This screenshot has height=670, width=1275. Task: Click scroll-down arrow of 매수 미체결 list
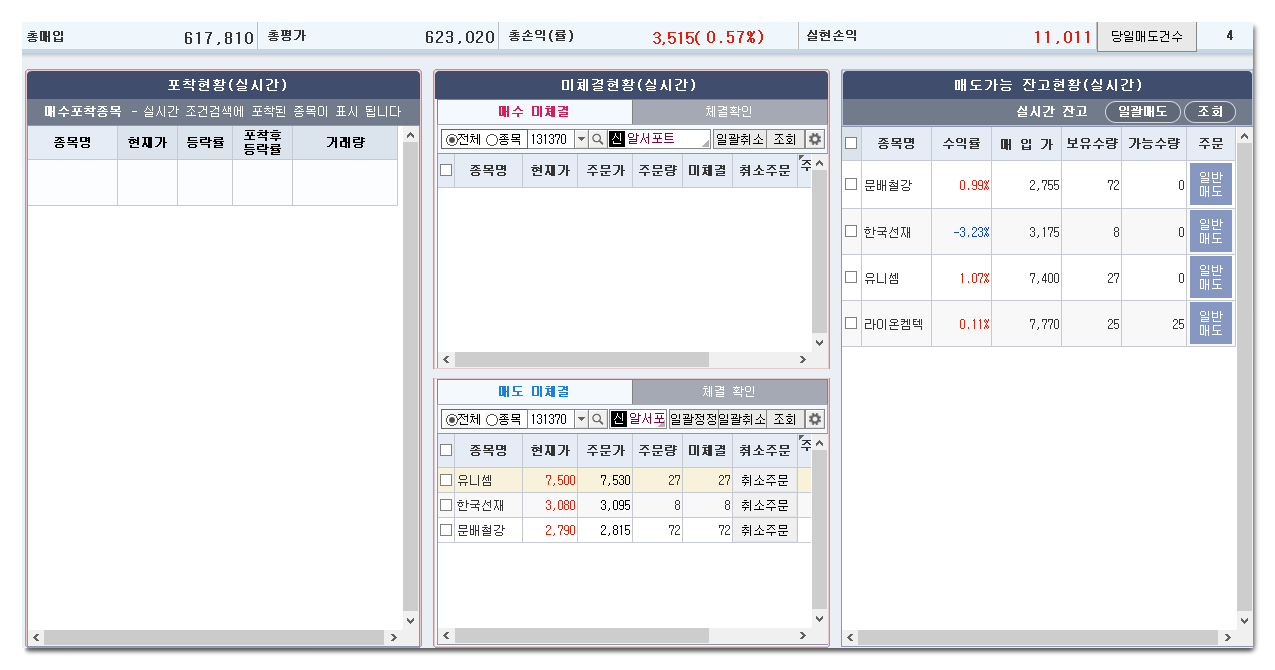820,343
